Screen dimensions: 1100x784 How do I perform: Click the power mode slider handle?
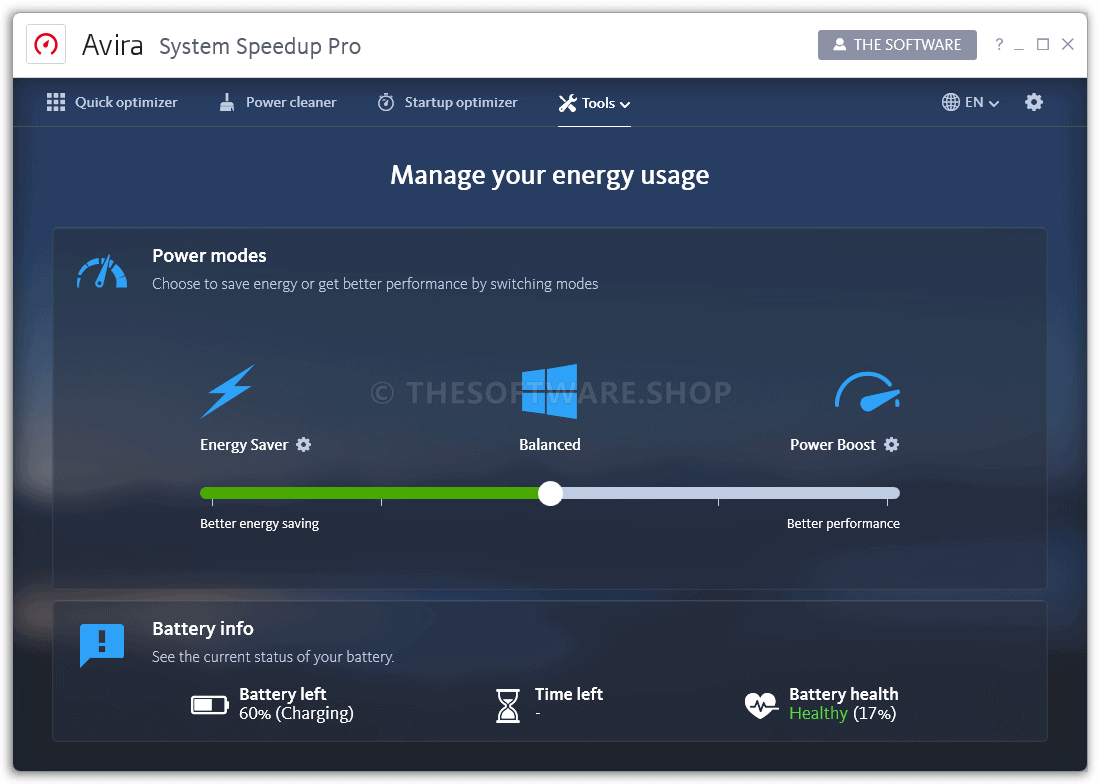(550, 494)
